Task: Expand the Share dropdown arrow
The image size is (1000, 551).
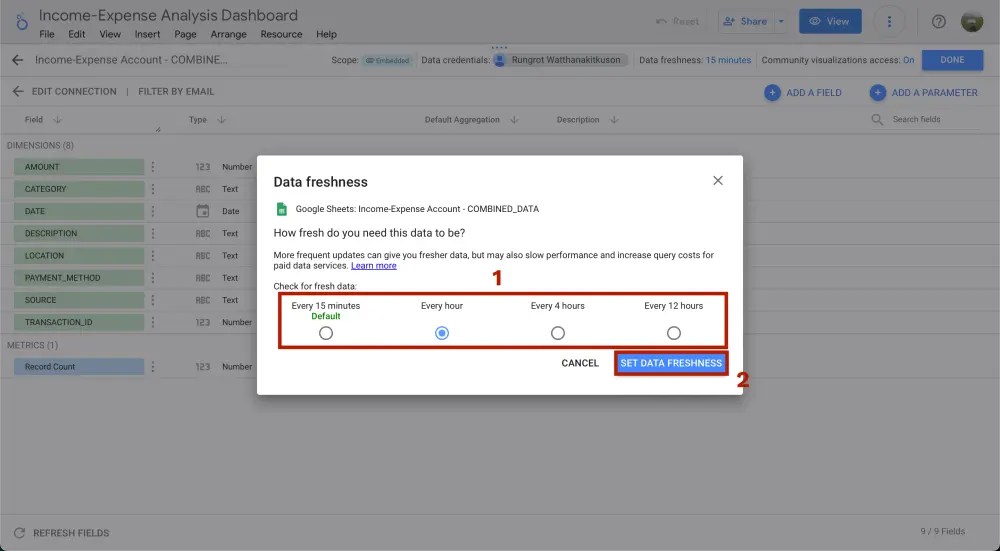Action: [781, 21]
